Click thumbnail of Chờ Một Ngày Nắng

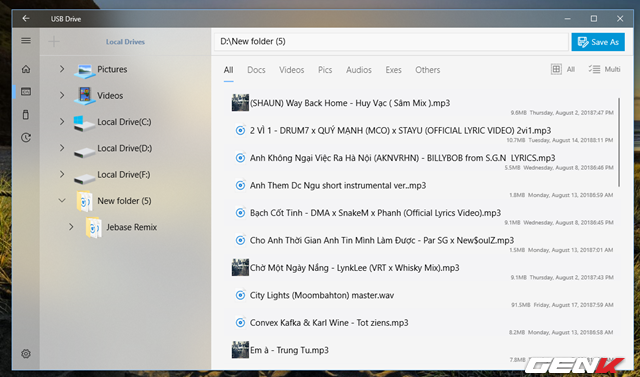[x=240, y=268]
